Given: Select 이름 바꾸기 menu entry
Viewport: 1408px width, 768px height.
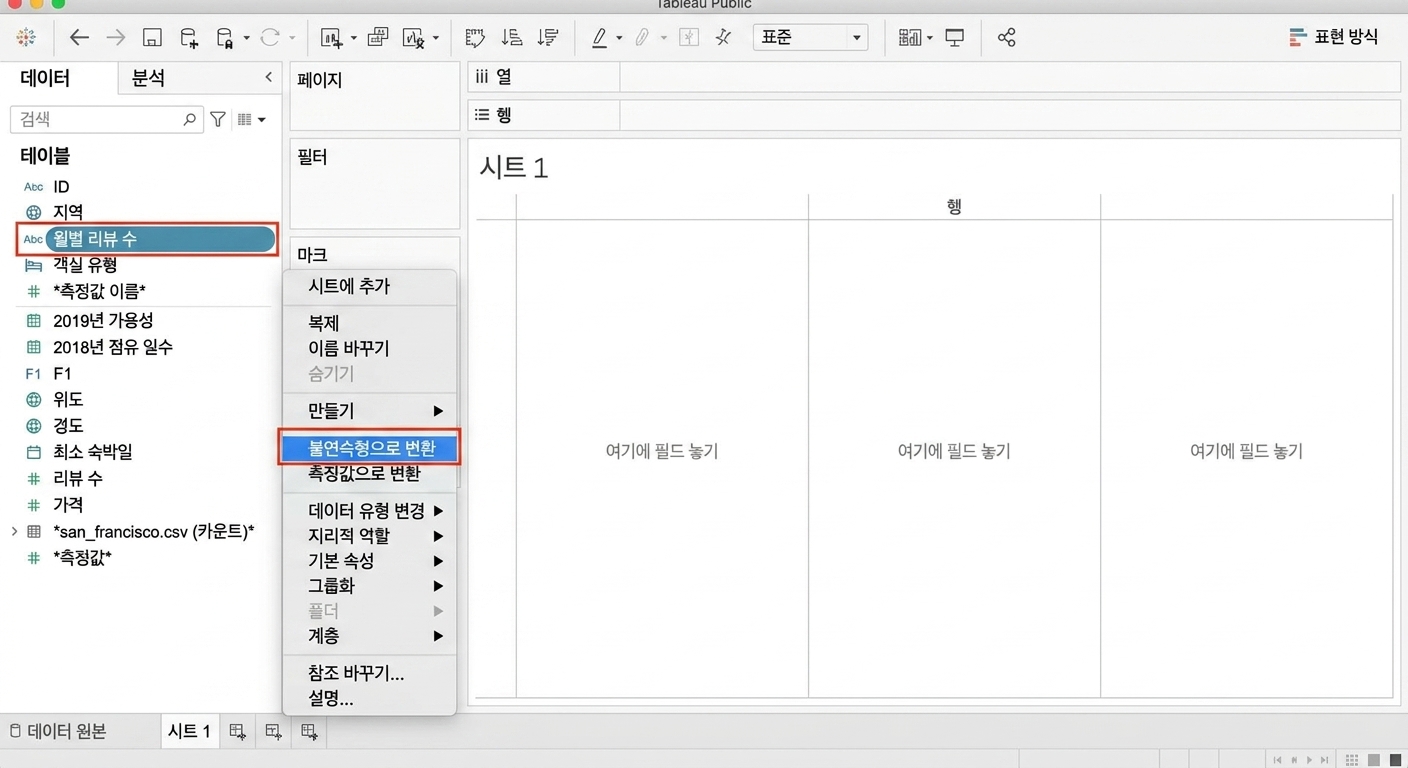Looking at the screenshot, I should tap(370, 348).
